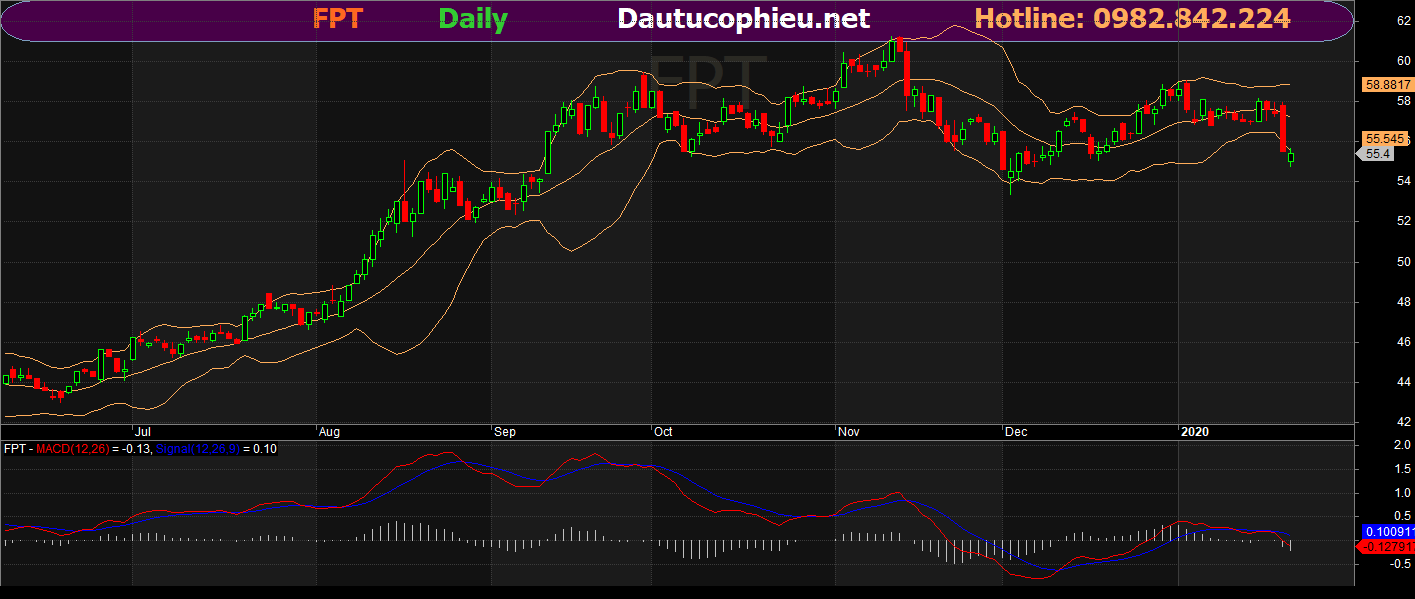The width and height of the screenshot is (1415, 599).
Task: Select the 2020 year marker on time axis
Action: [x=1195, y=432]
